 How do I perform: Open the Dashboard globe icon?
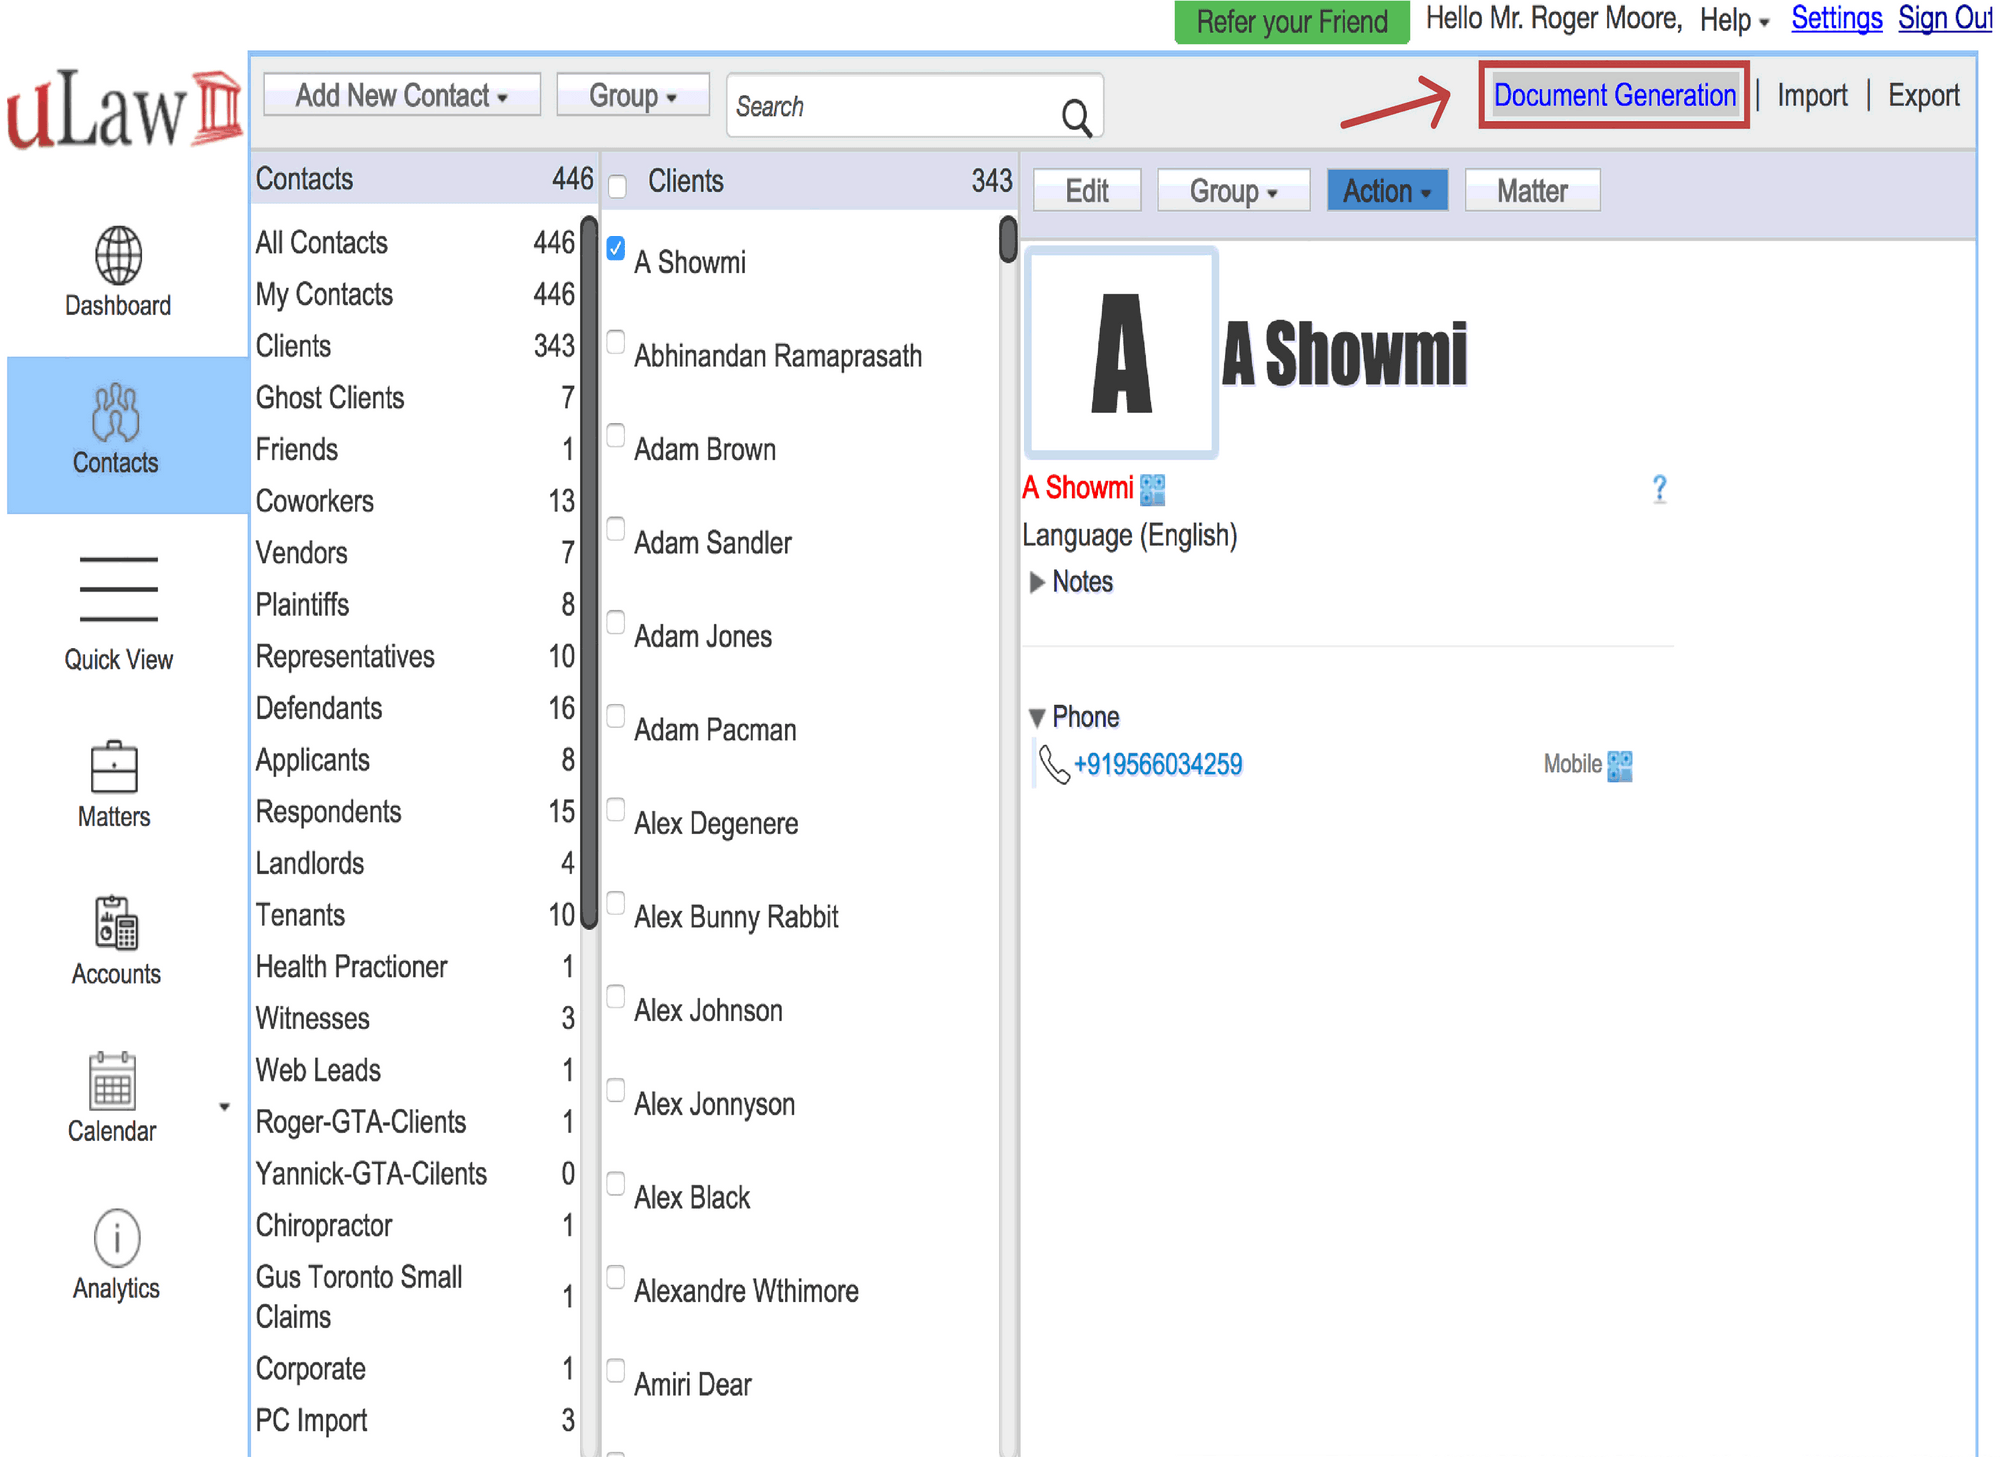pos(118,255)
